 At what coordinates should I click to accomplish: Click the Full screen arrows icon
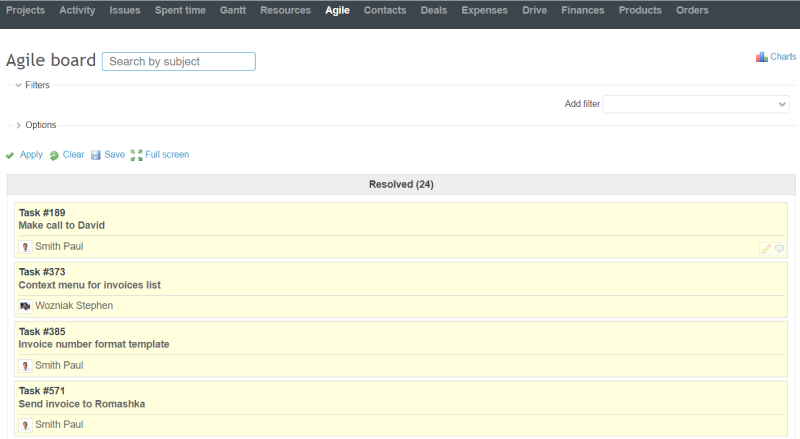137,155
